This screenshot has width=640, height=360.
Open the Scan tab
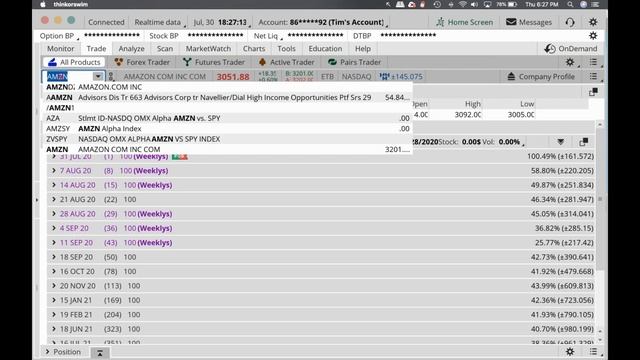tap(165, 49)
